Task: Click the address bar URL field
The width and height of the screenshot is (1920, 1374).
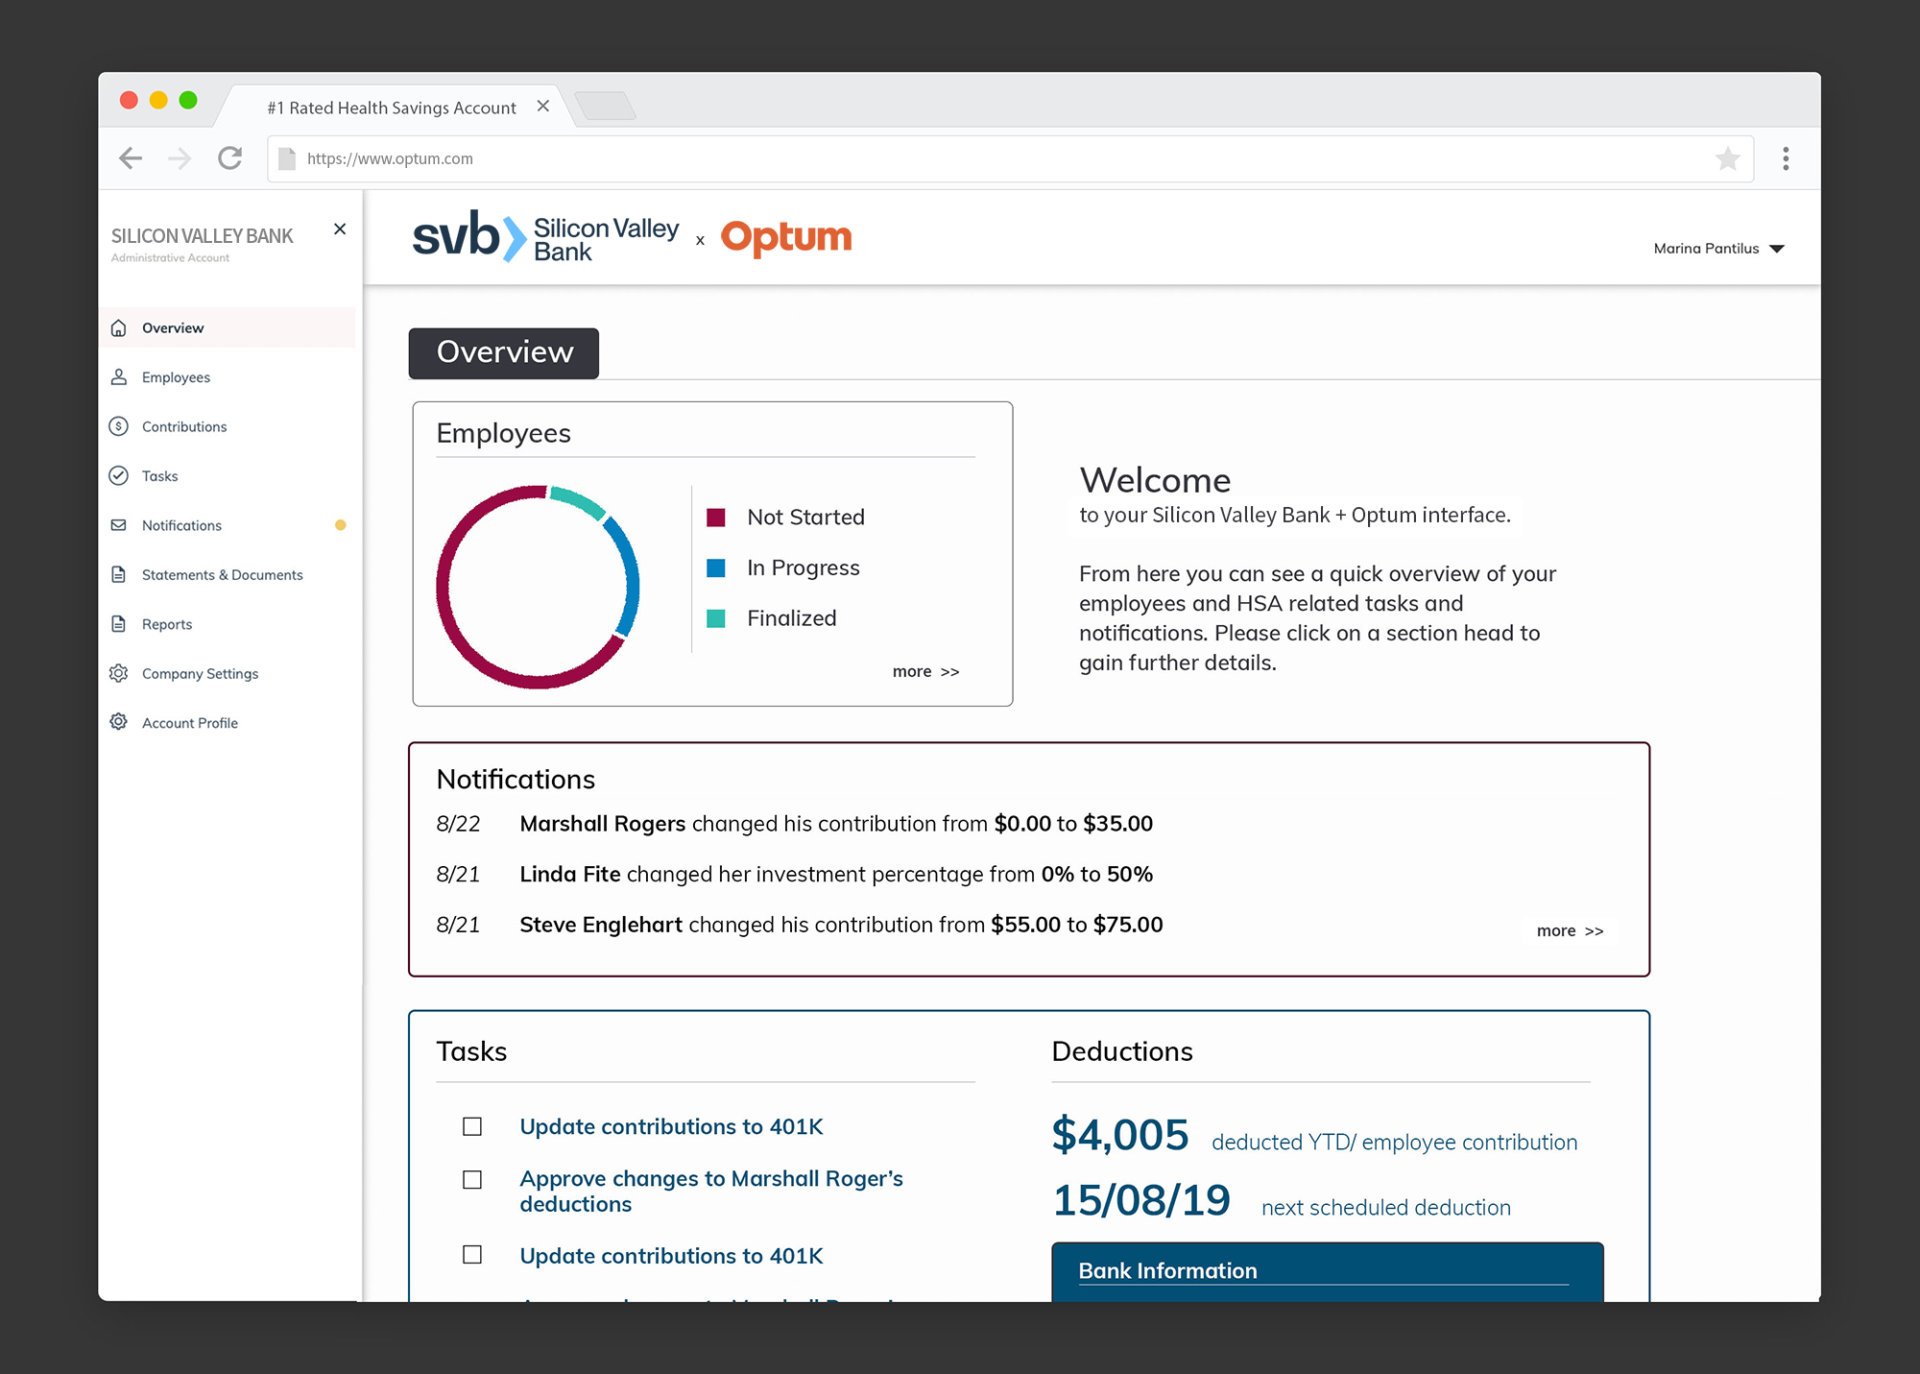Action: [x=1010, y=158]
